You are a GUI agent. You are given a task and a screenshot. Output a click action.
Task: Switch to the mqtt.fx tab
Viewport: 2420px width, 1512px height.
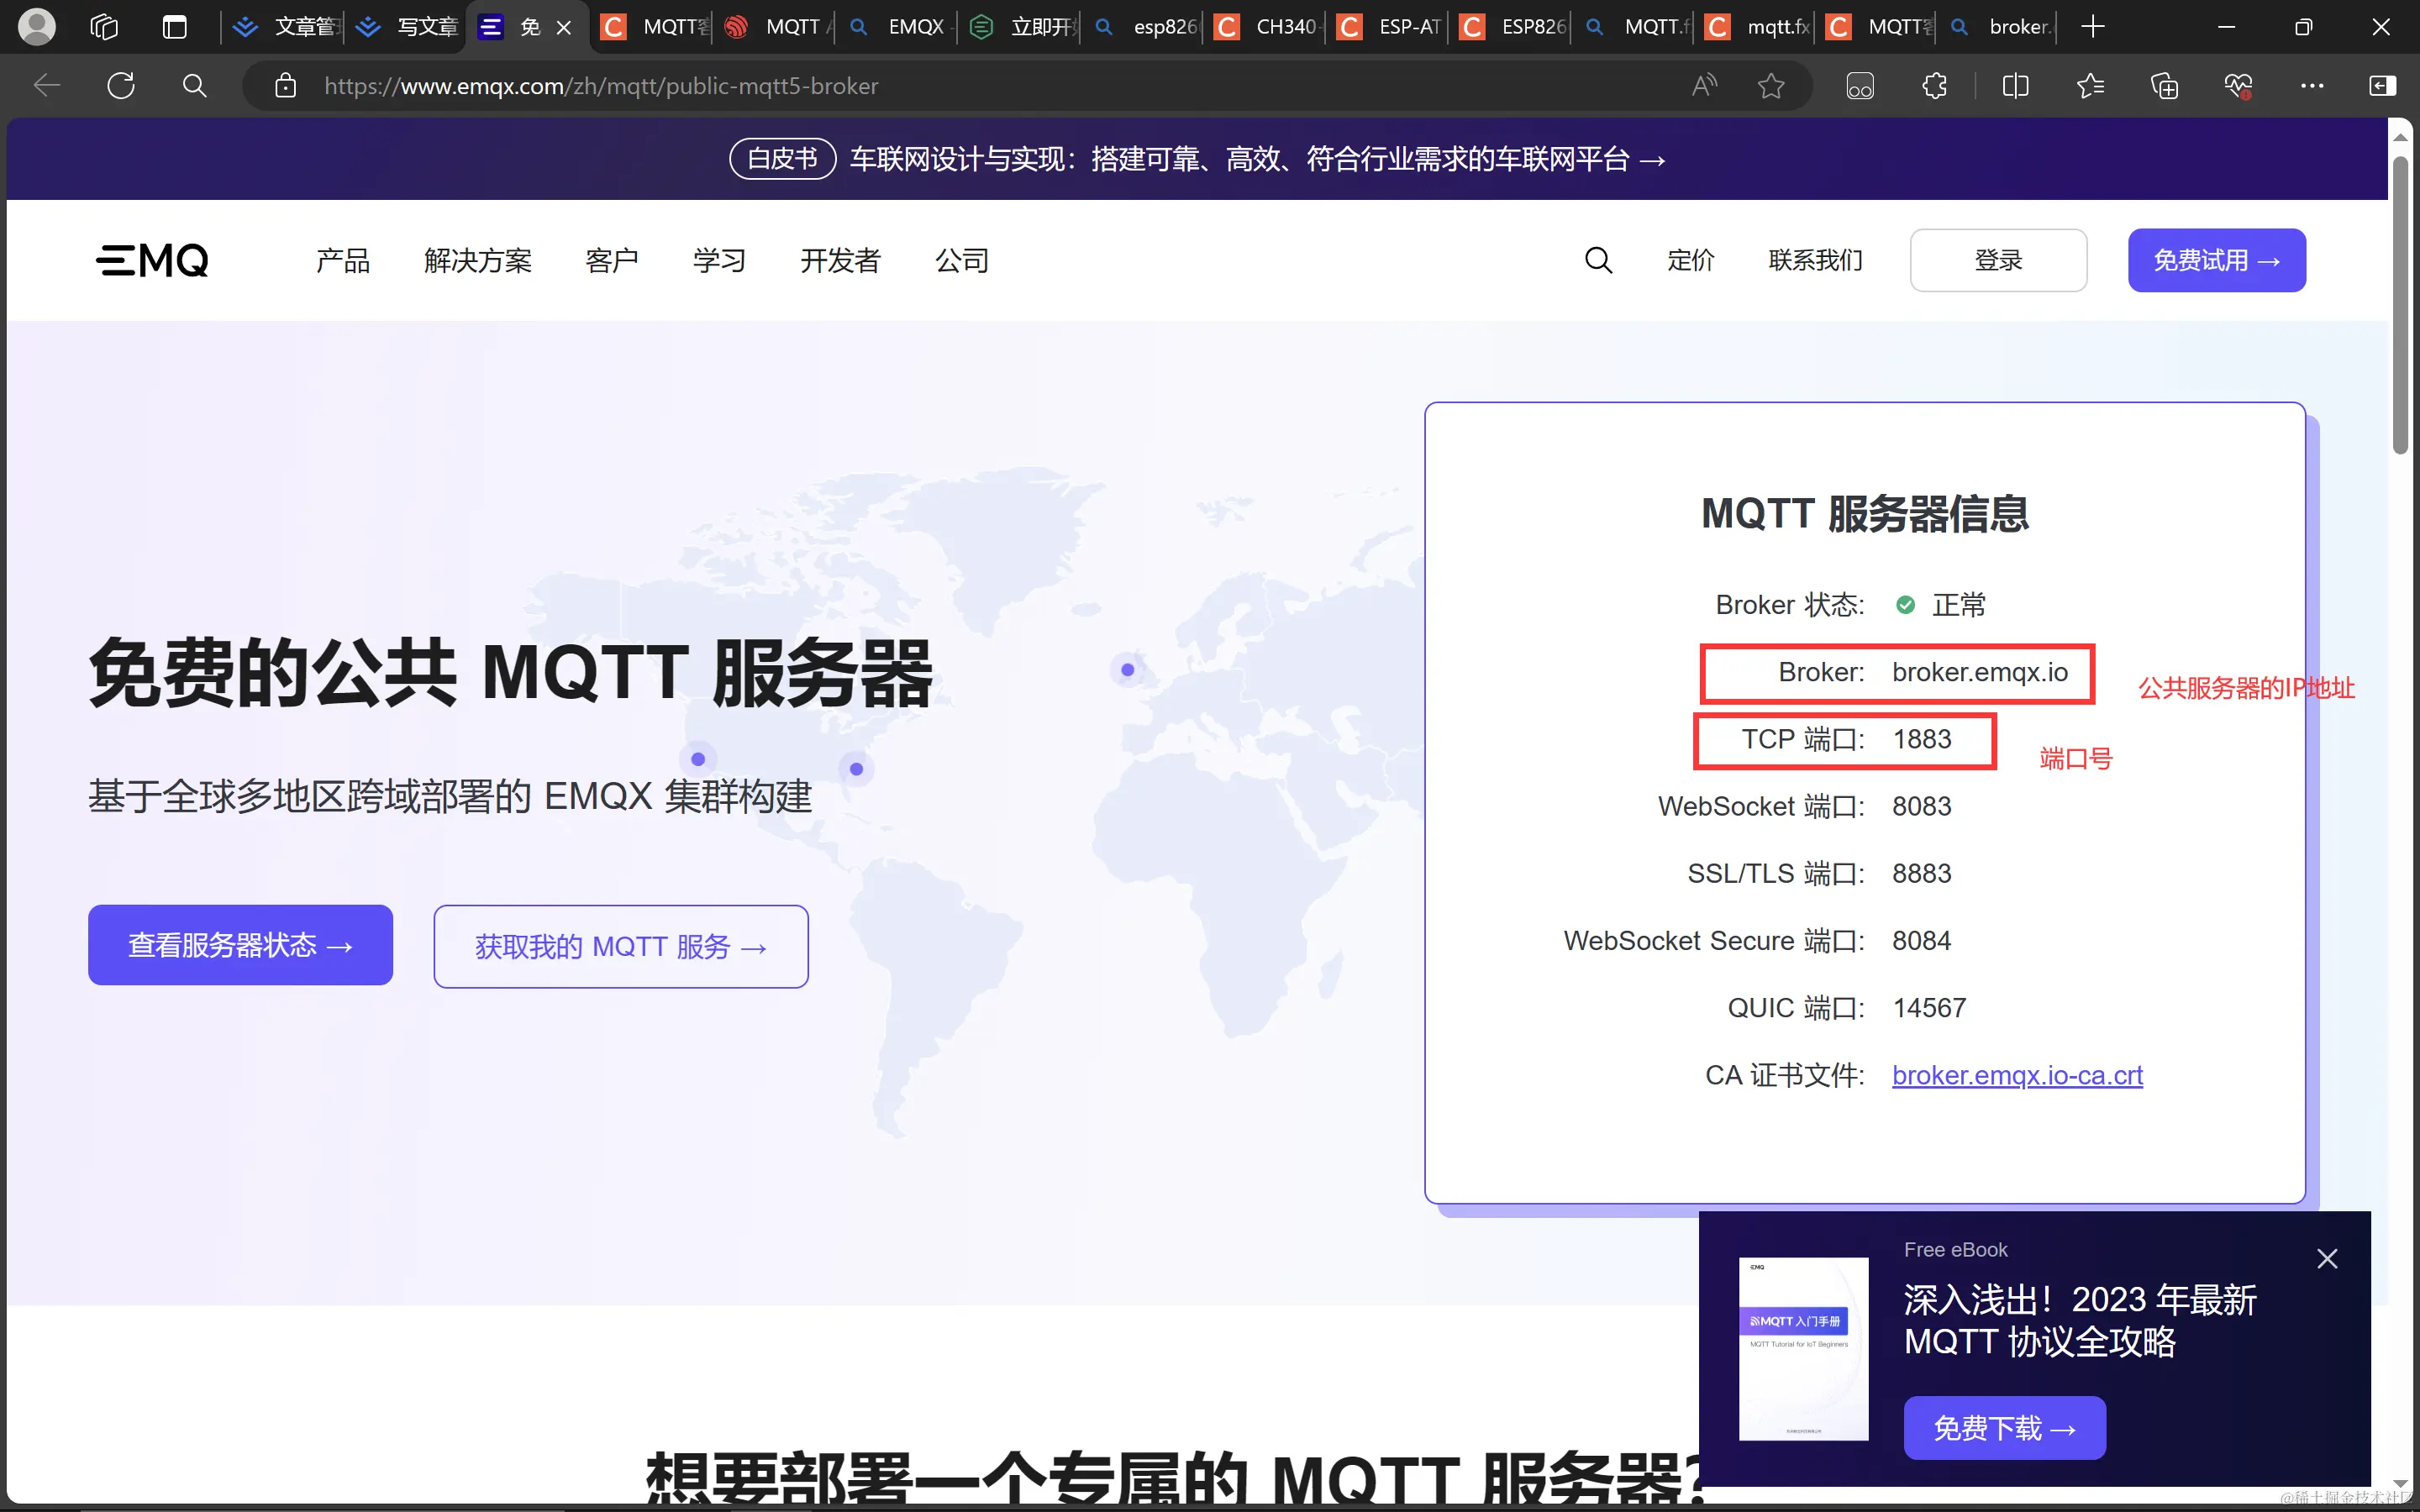(1758, 27)
